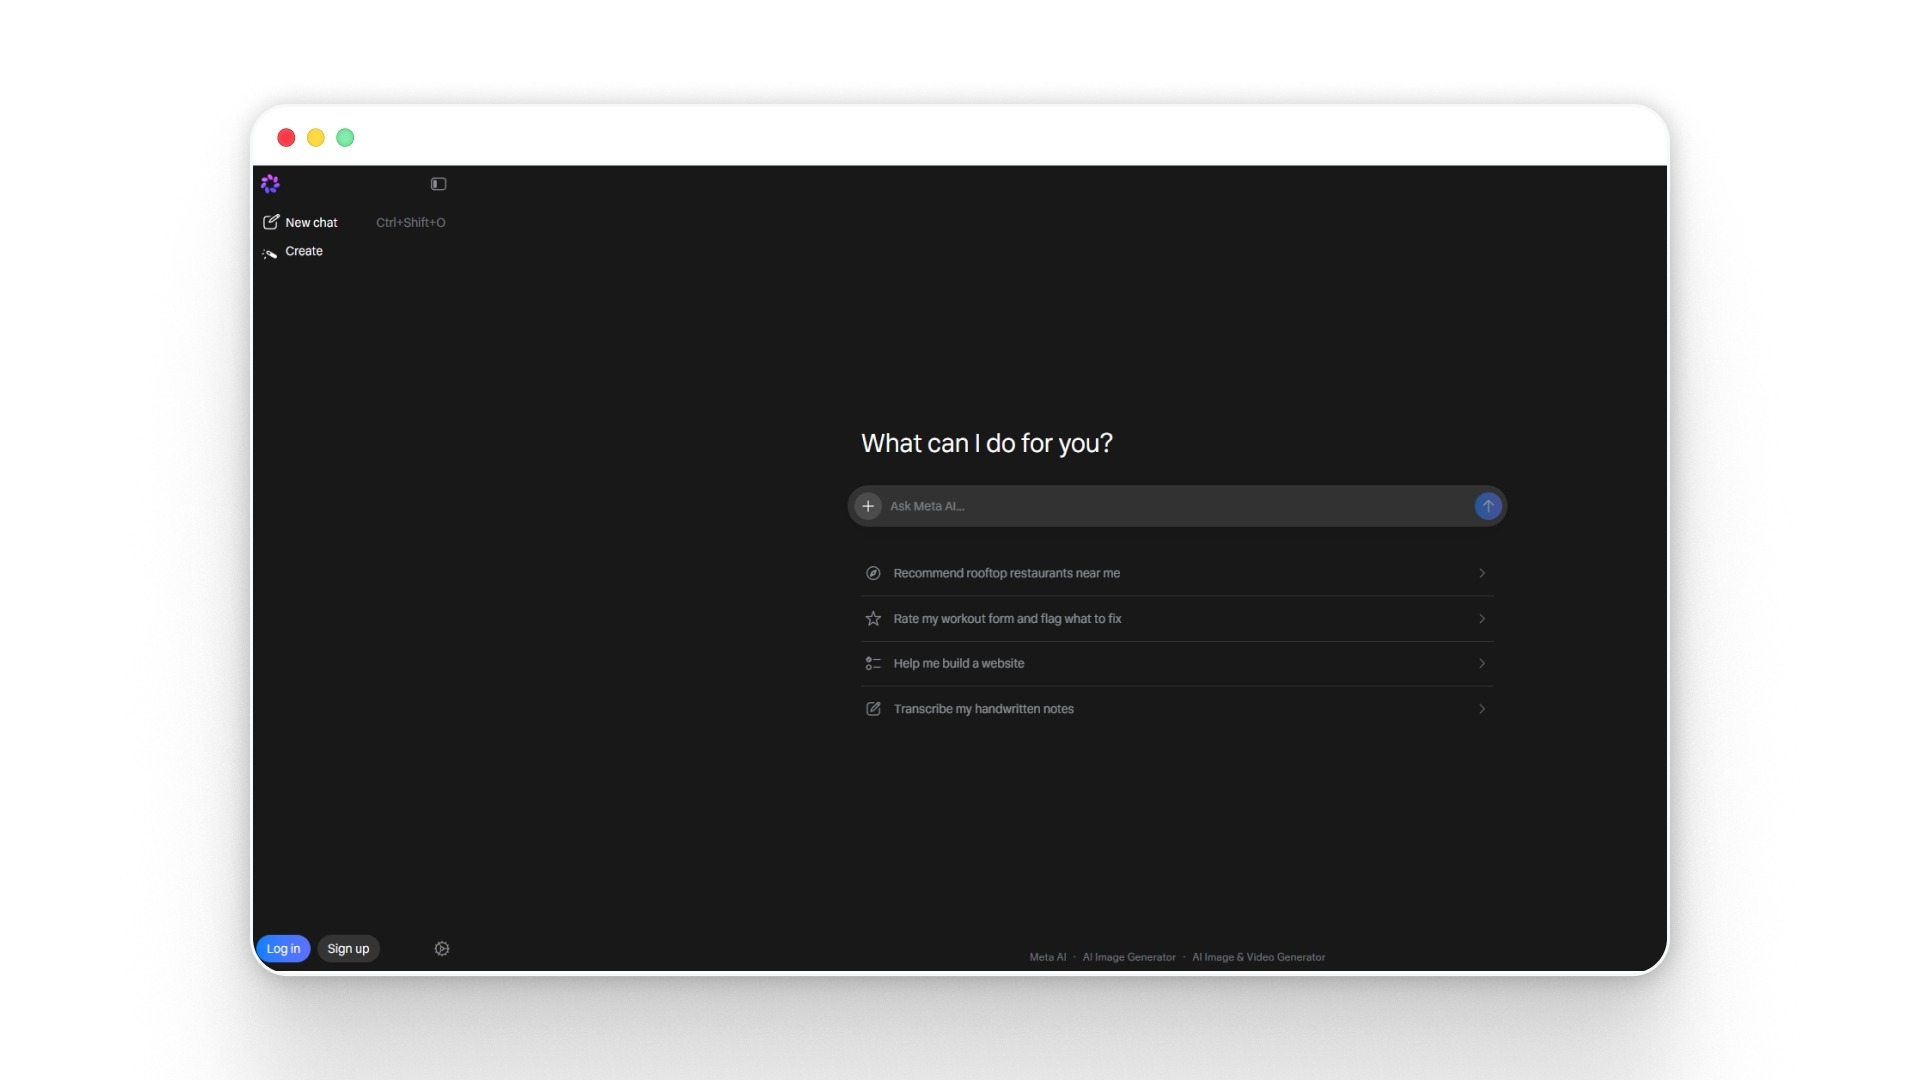This screenshot has width=1920, height=1080.
Task: Select 'Help me build a website' suggestion
Action: pos(1177,664)
